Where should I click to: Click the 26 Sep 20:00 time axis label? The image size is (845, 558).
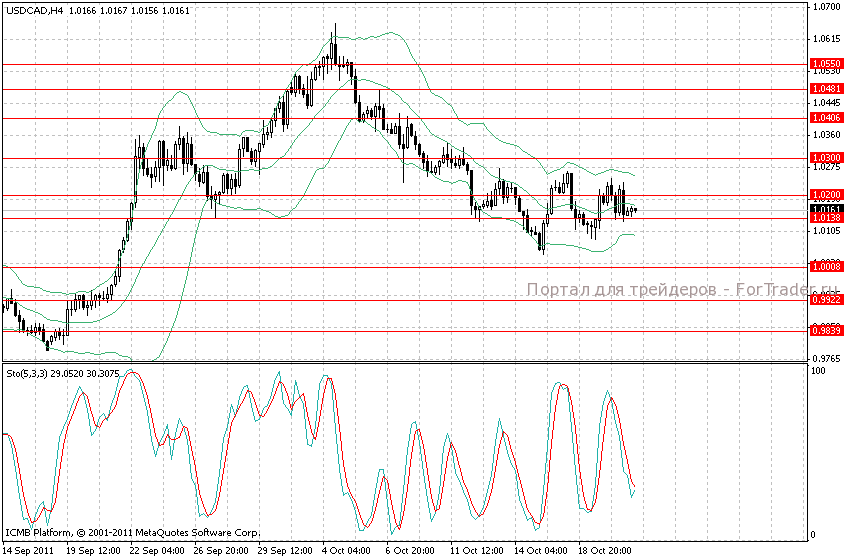coord(221,550)
